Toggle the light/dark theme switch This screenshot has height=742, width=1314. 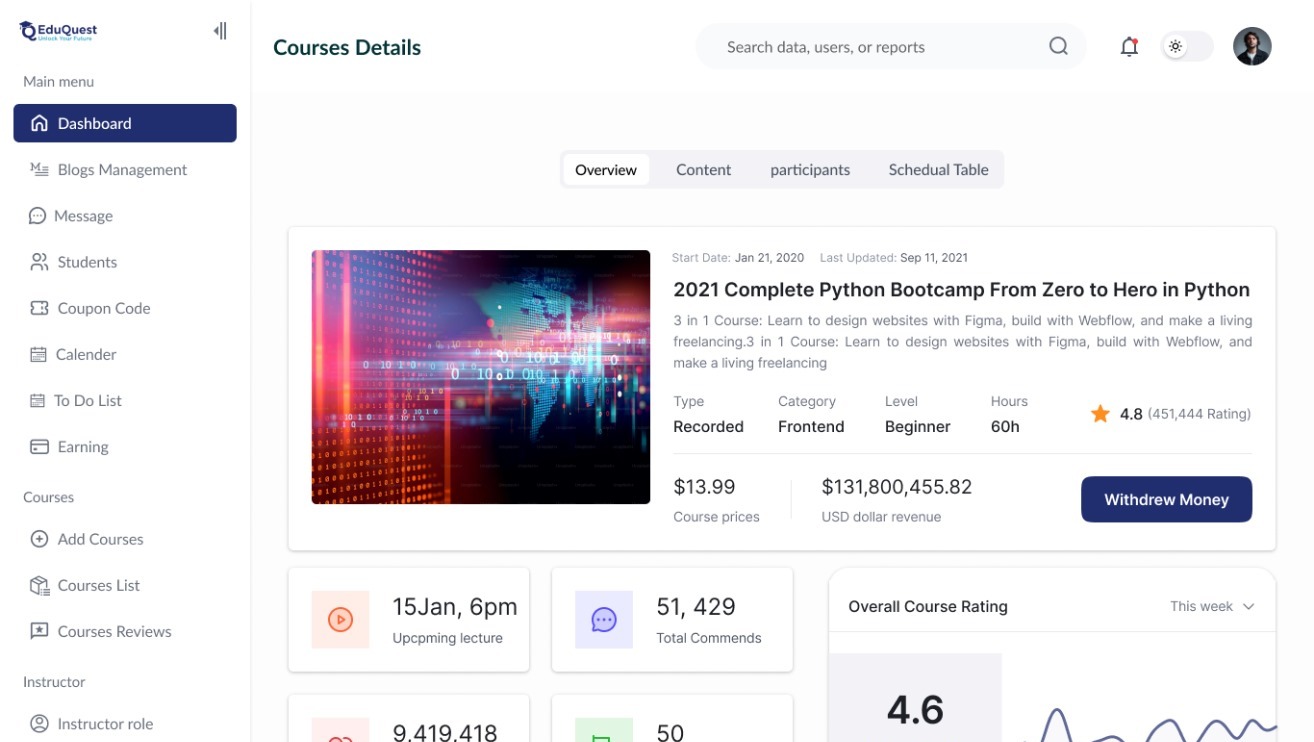click(x=1187, y=47)
